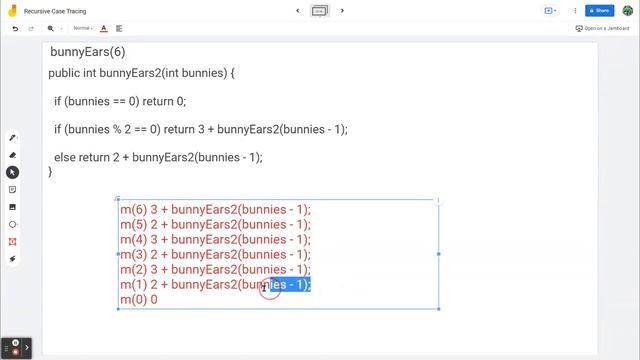The image size is (640, 360).
Task: Open the text alignment options
Action: (119, 29)
